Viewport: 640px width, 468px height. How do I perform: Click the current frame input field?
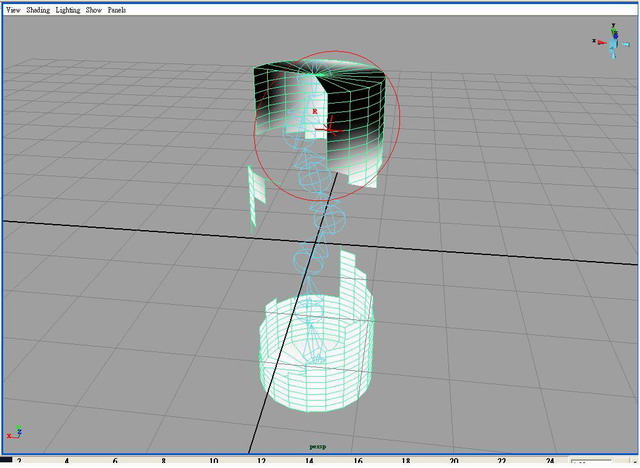tap(590, 462)
